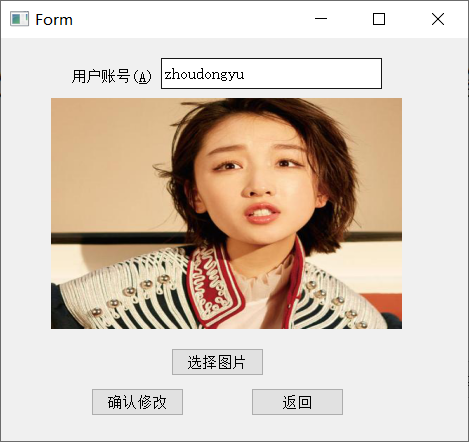Click the square maximize icon
The height and width of the screenshot is (442, 469).
[x=379, y=19]
